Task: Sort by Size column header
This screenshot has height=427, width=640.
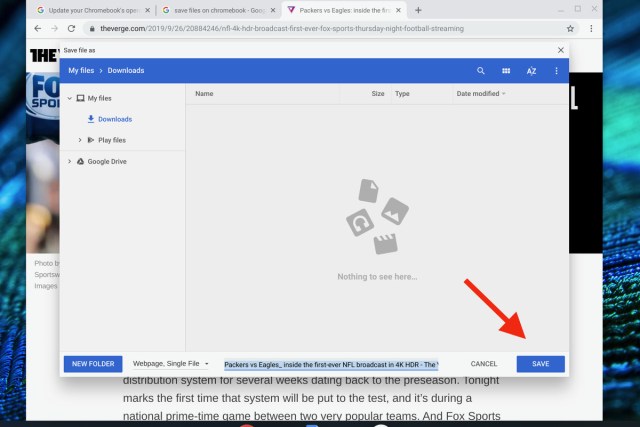Action: click(x=378, y=93)
